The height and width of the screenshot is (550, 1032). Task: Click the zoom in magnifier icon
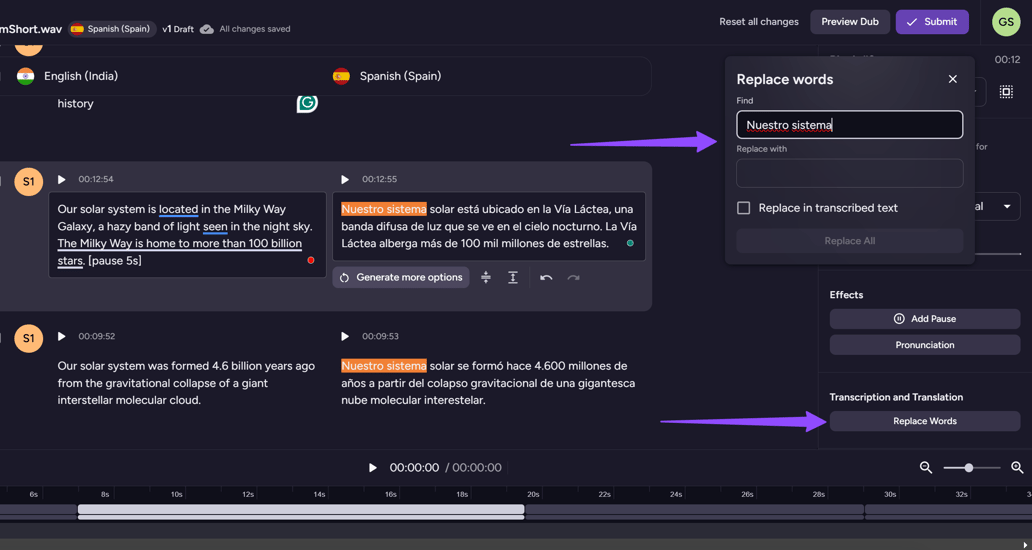point(1017,467)
